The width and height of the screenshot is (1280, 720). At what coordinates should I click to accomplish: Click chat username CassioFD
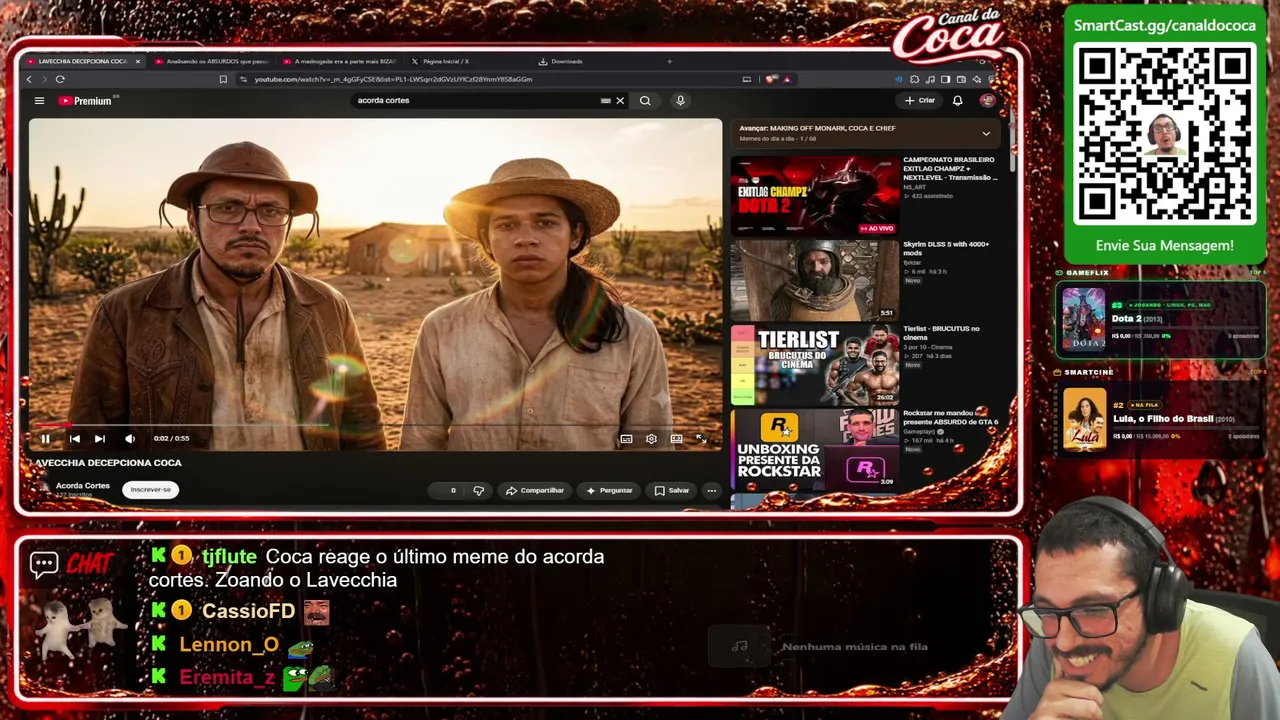point(248,612)
